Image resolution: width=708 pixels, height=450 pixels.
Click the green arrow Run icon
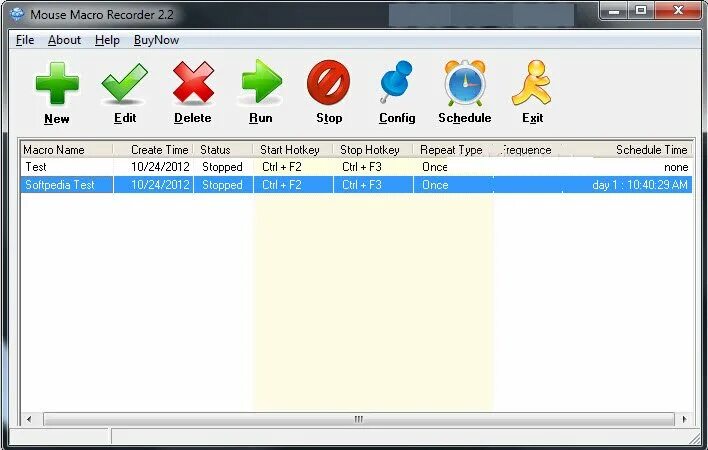[262, 81]
